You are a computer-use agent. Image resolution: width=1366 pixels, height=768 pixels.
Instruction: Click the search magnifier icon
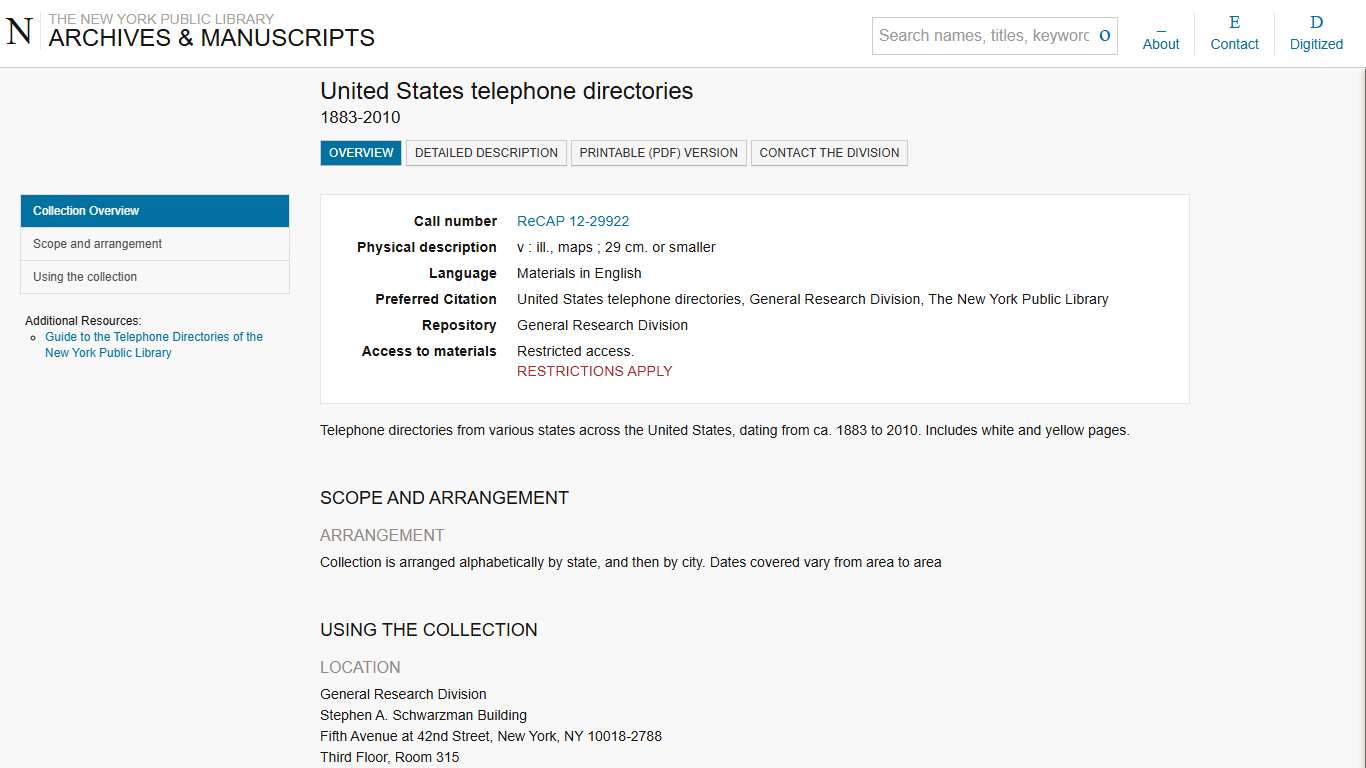[1104, 35]
